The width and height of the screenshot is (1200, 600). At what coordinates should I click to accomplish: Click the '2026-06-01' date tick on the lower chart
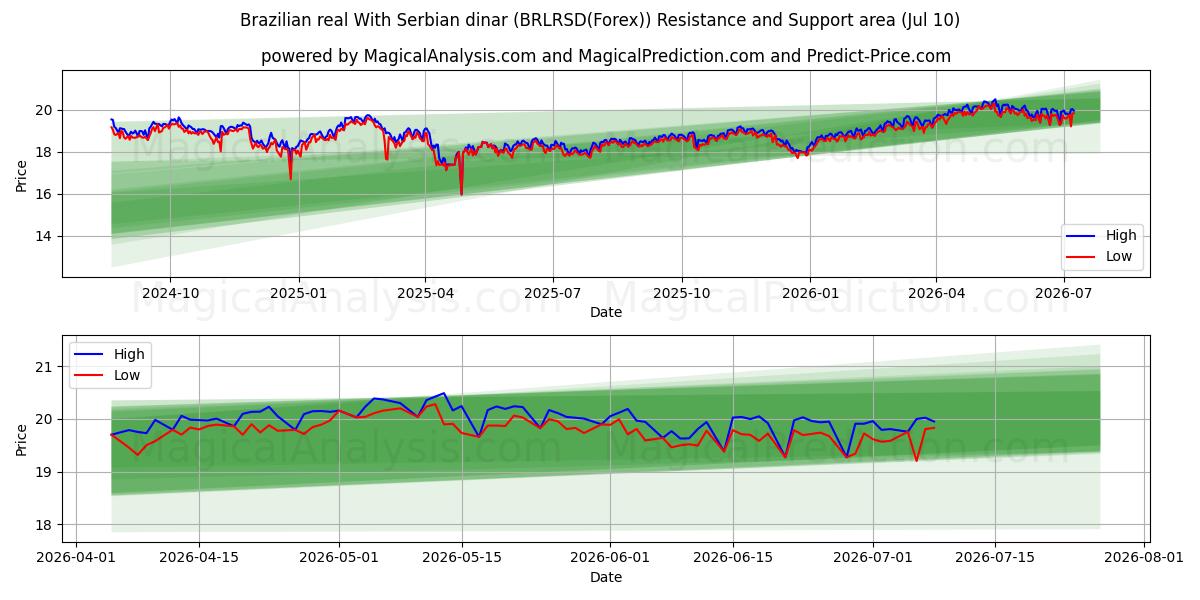610,558
